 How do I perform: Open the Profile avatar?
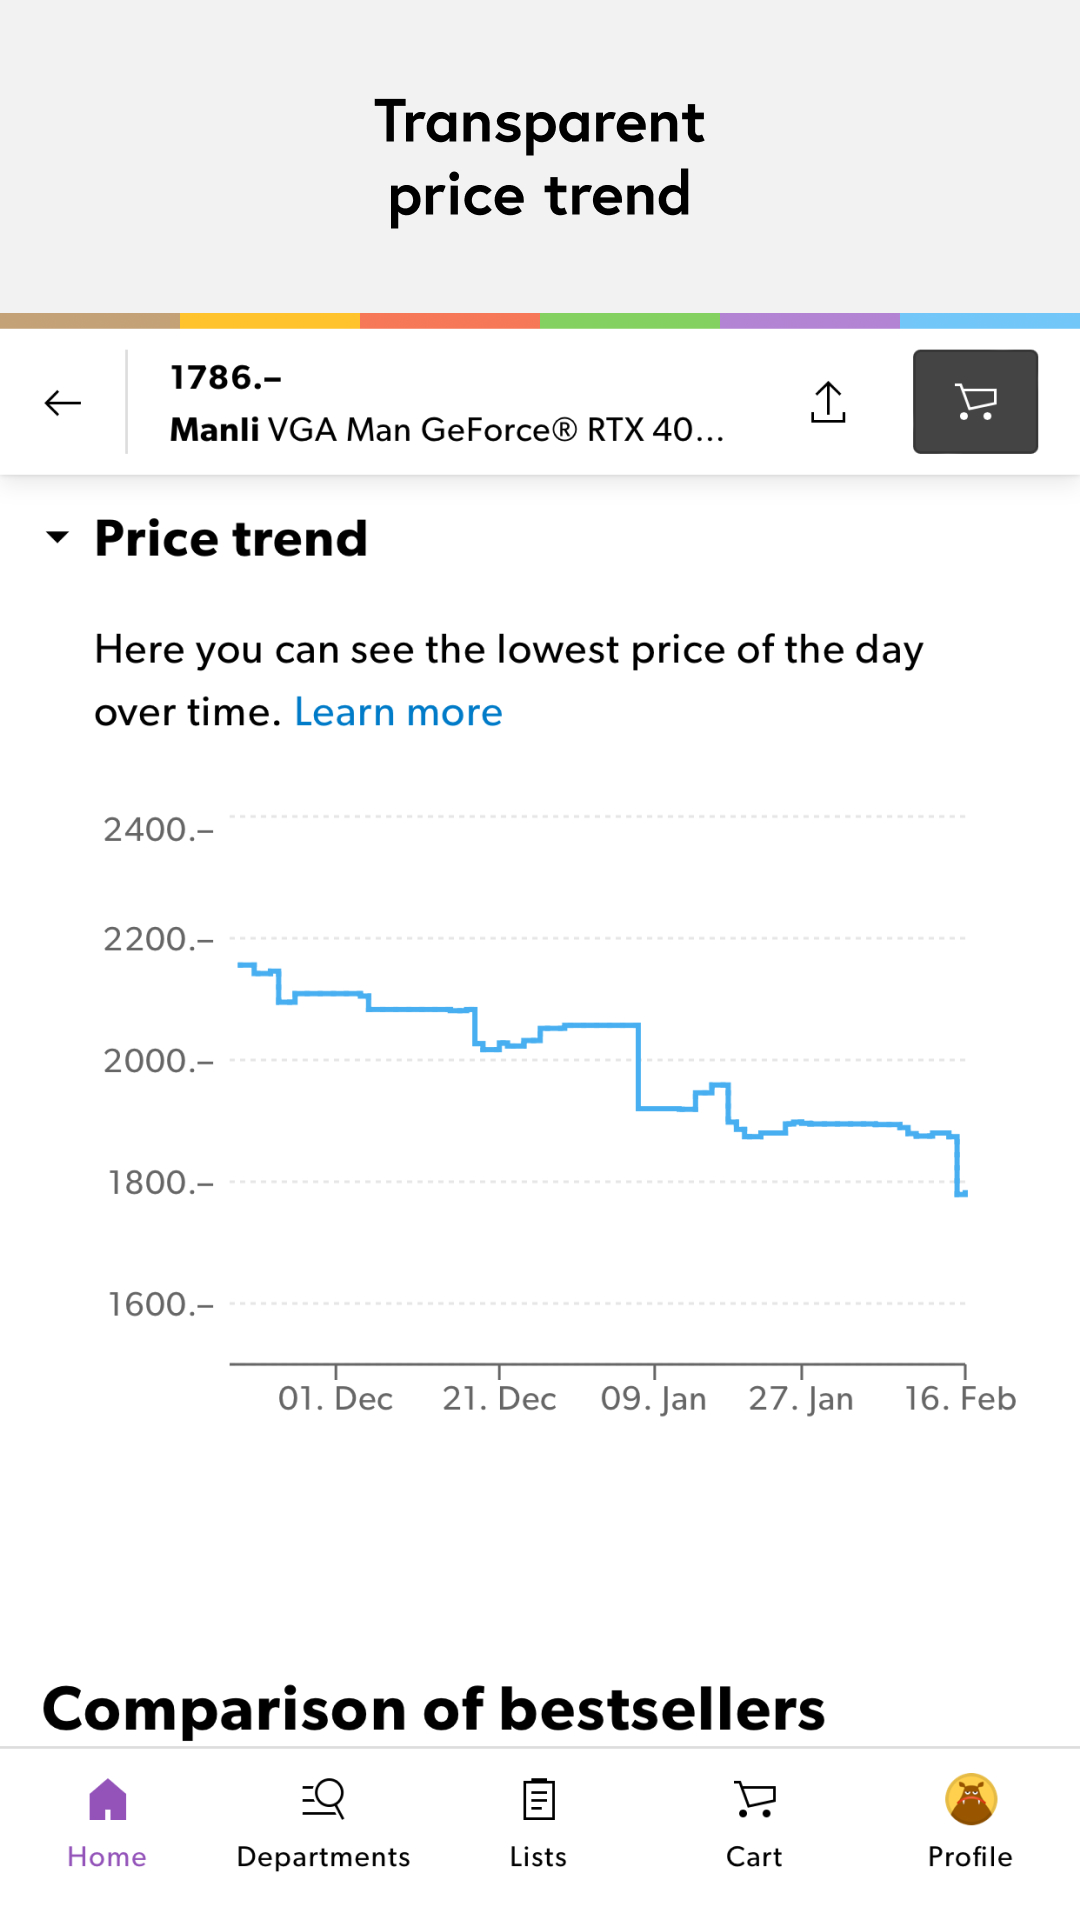970,1800
